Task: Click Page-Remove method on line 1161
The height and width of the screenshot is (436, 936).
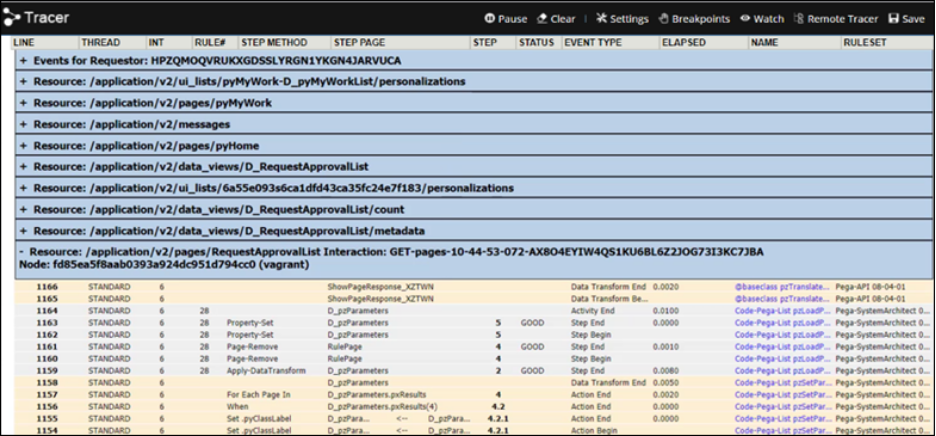Action: [252, 346]
